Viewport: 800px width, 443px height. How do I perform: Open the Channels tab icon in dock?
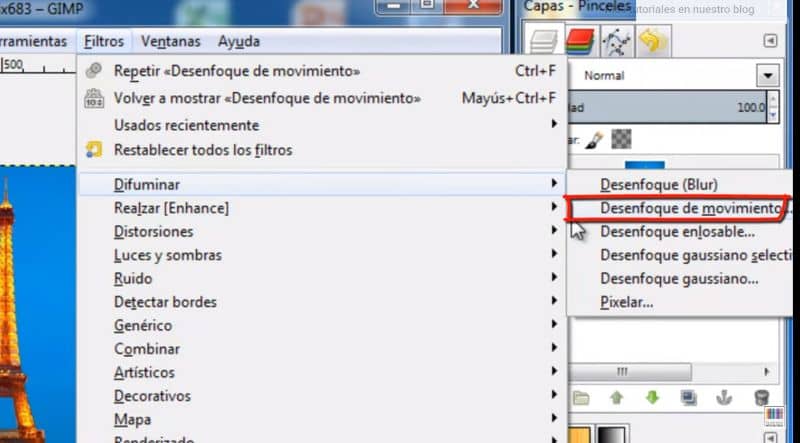pyautogui.click(x=580, y=41)
